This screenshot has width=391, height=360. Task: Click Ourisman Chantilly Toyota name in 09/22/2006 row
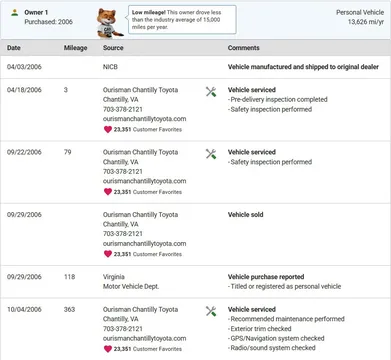[x=140, y=152]
